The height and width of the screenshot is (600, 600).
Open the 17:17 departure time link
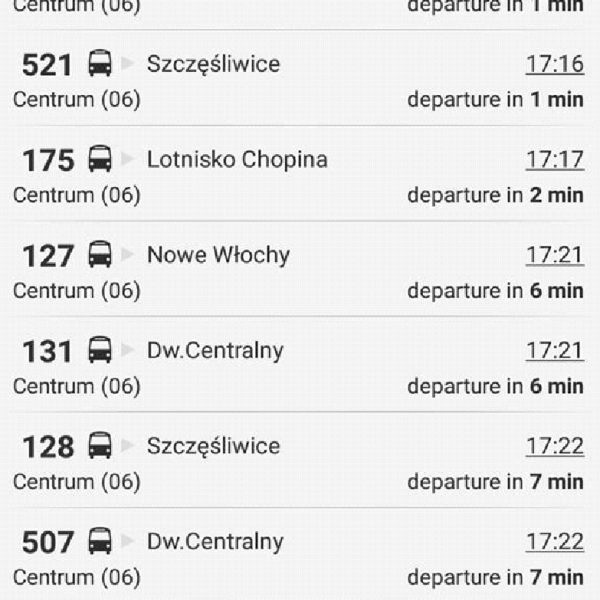(x=554, y=160)
